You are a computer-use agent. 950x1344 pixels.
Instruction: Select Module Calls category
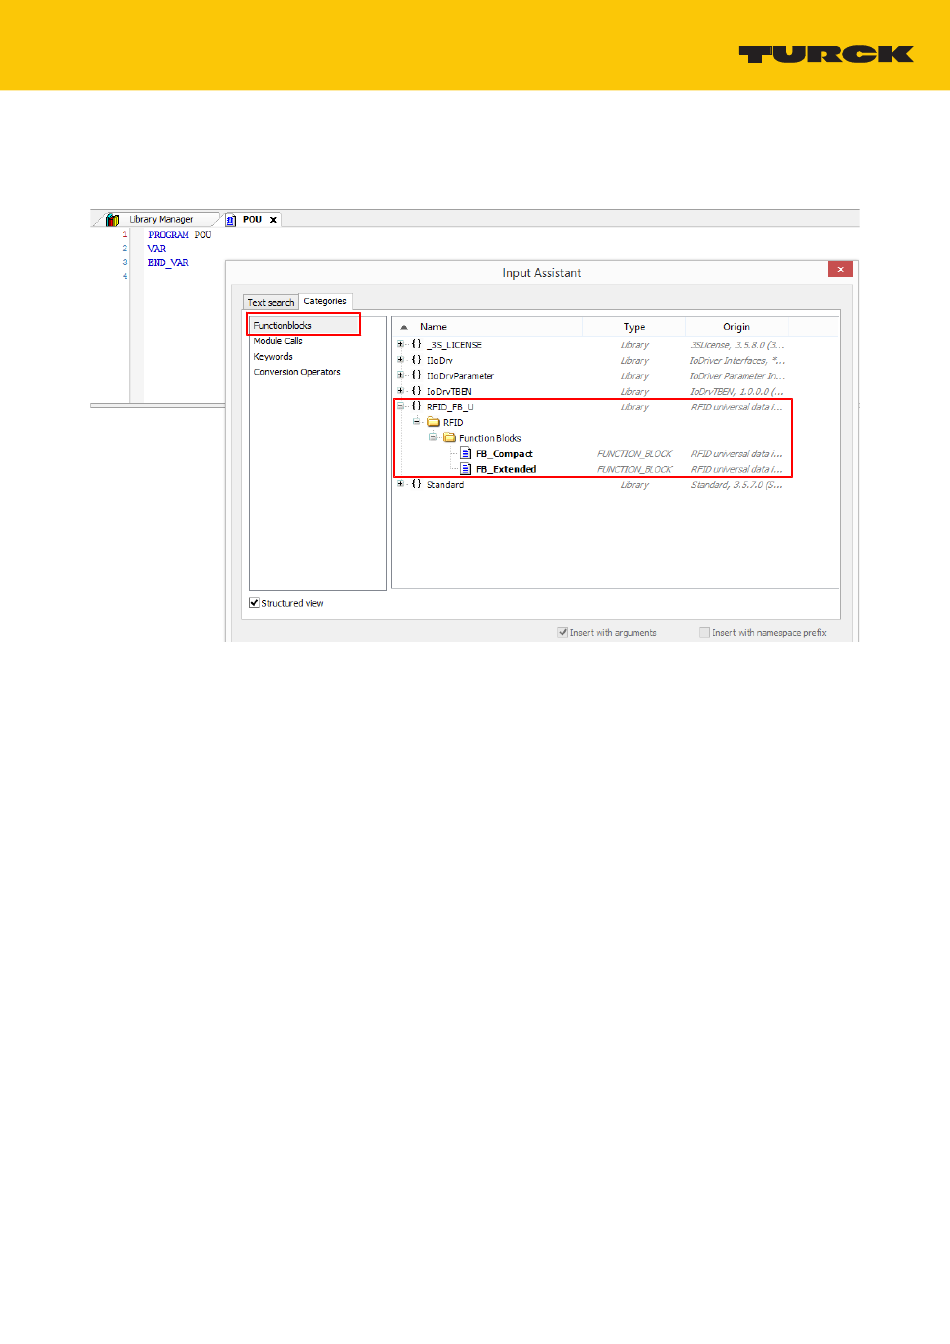pos(278,341)
